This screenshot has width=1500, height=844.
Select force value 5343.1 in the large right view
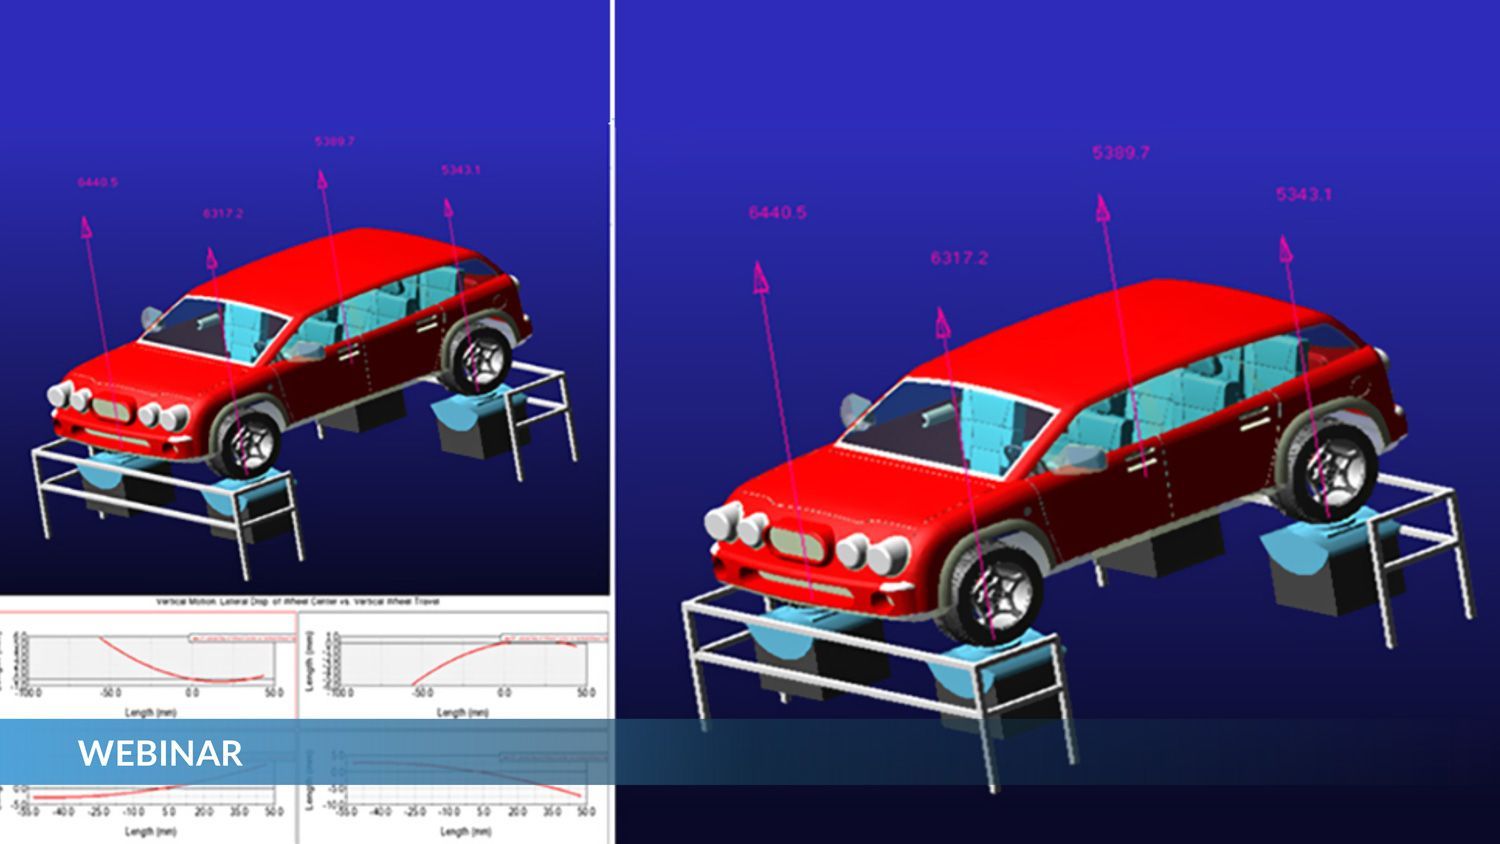(1303, 194)
